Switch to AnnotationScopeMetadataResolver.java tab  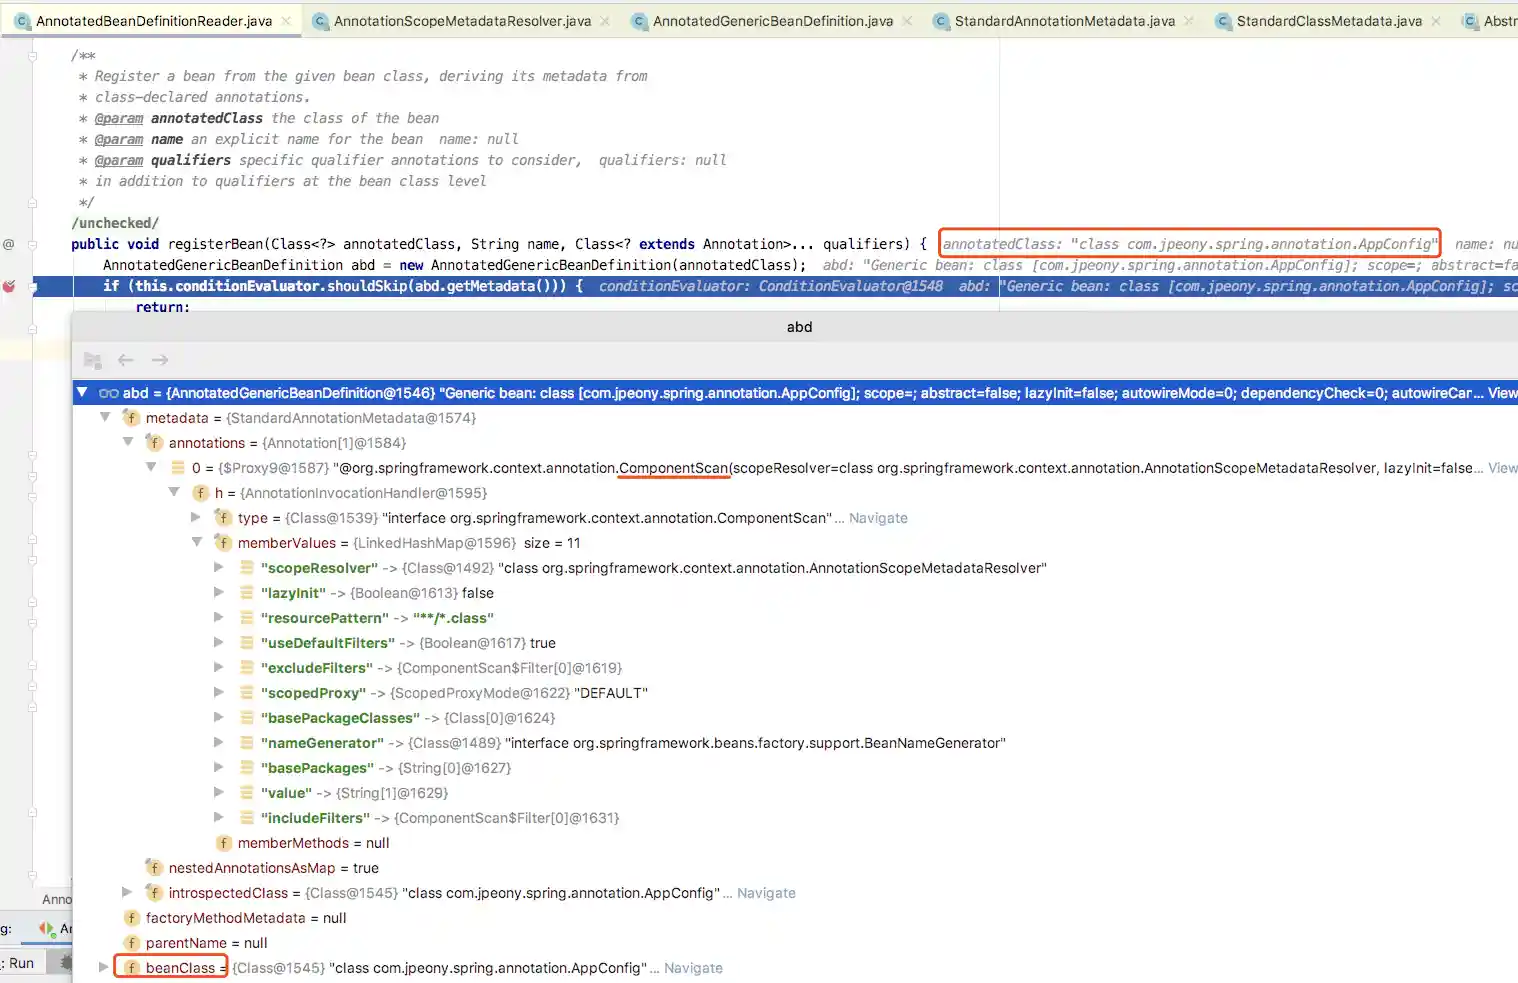(x=462, y=21)
